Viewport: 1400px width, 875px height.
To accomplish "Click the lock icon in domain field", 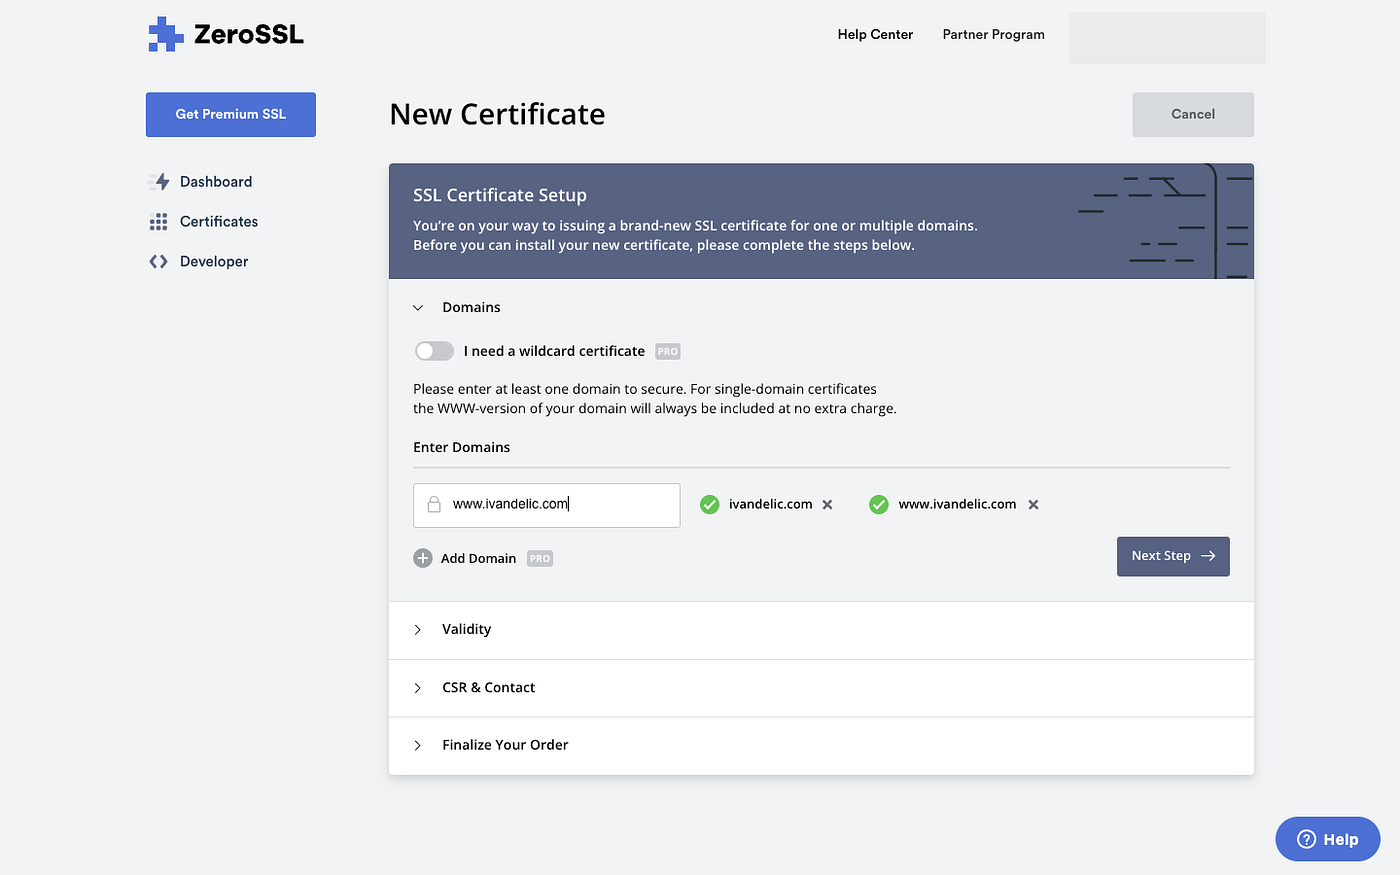I will click(x=434, y=505).
